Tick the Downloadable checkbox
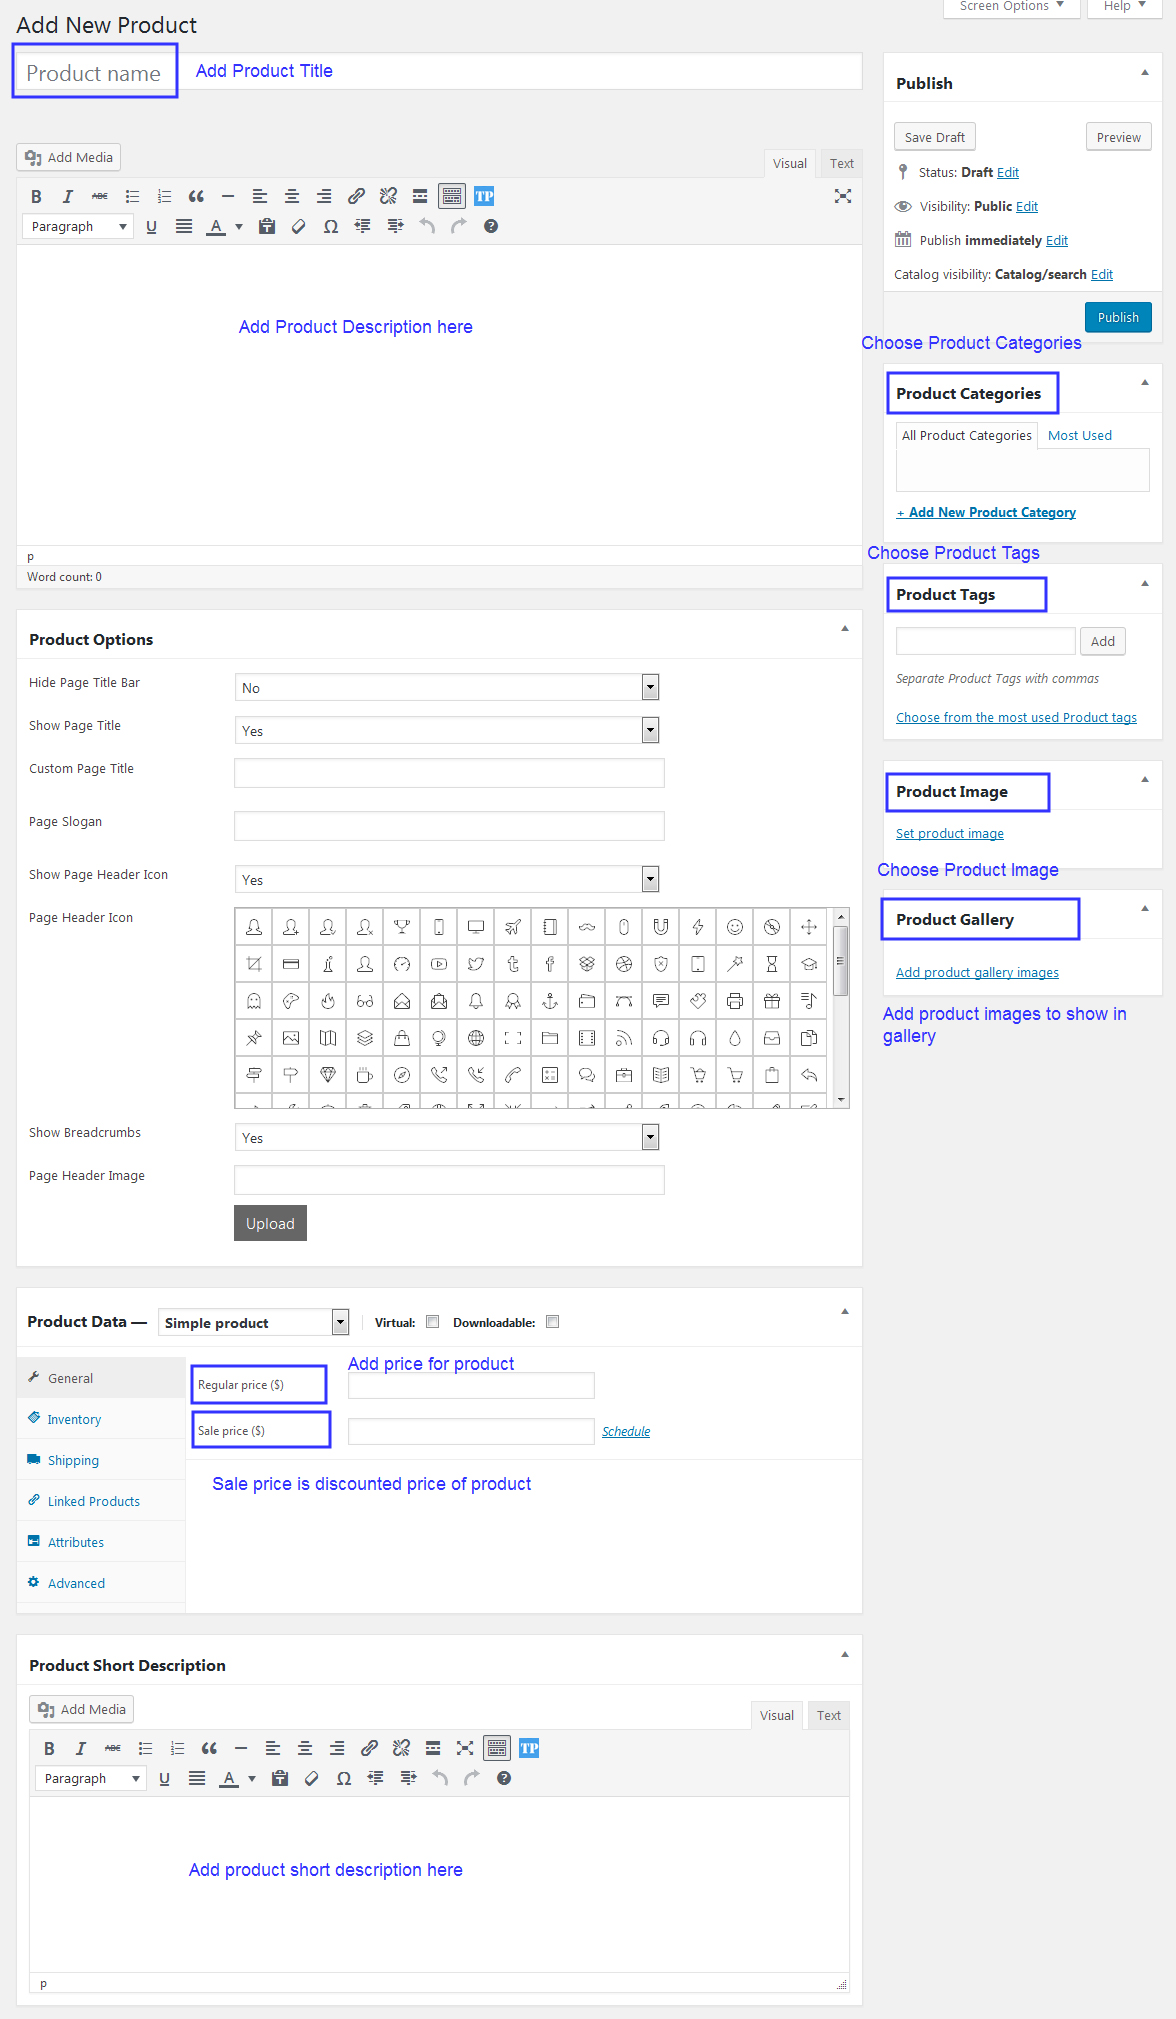 (552, 1322)
